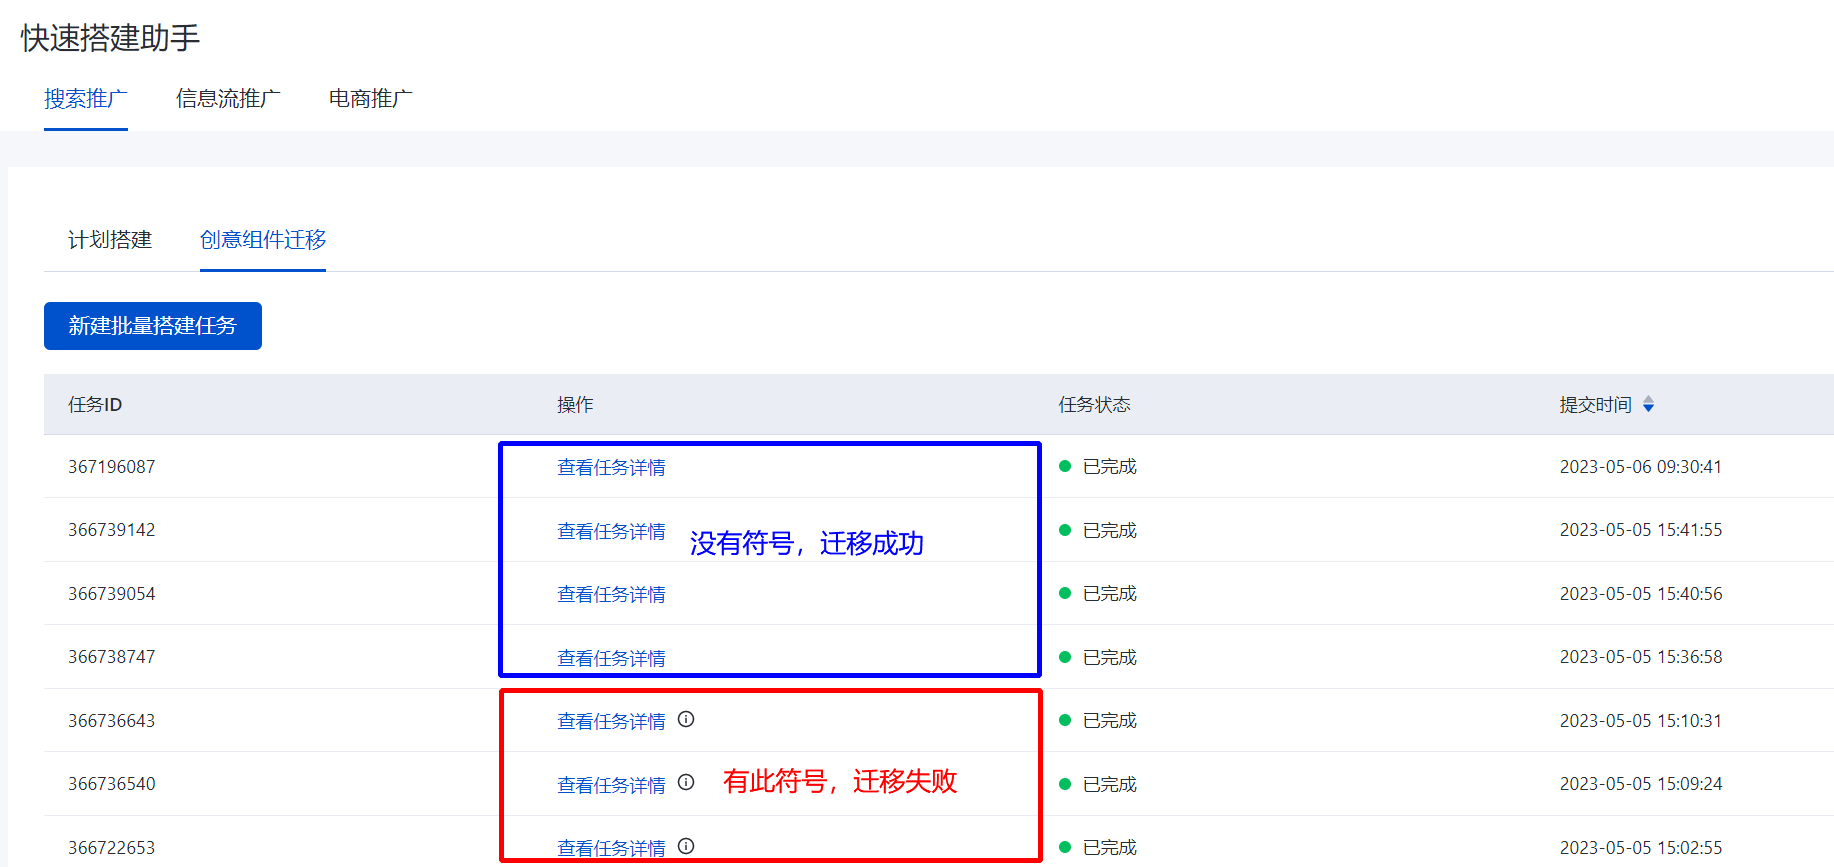Switch to the 搜索推广 tab
Screen dimensions: 1834x867
coord(85,98)
